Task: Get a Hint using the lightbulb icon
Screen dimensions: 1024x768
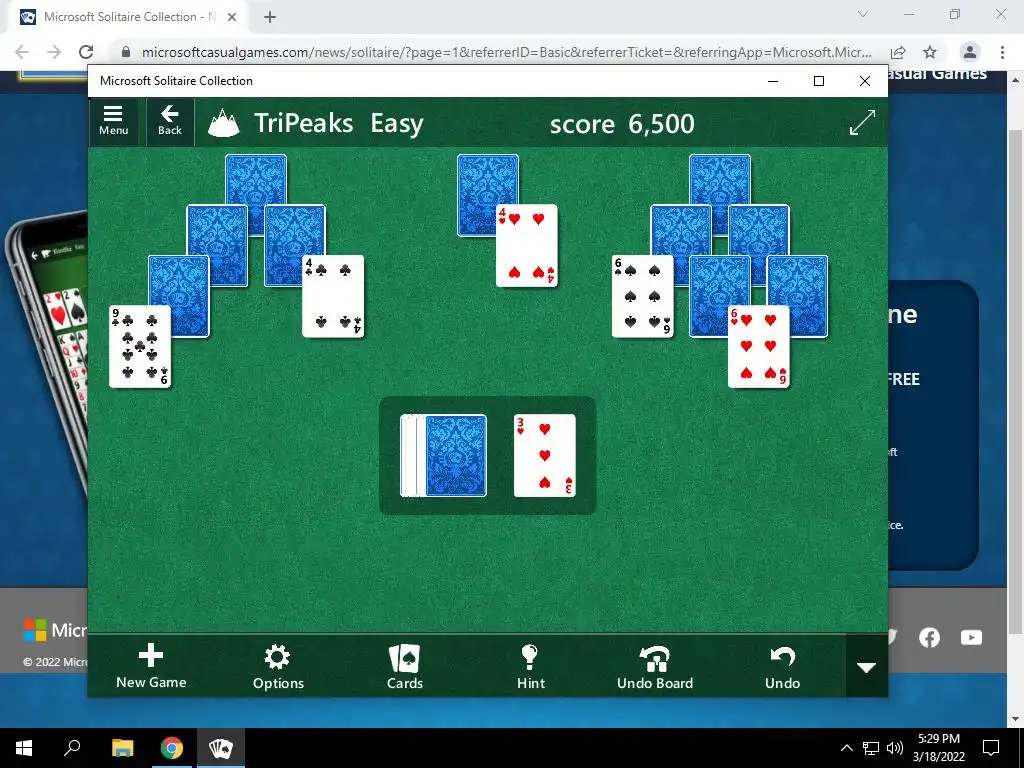Action: tap(530, 666)
